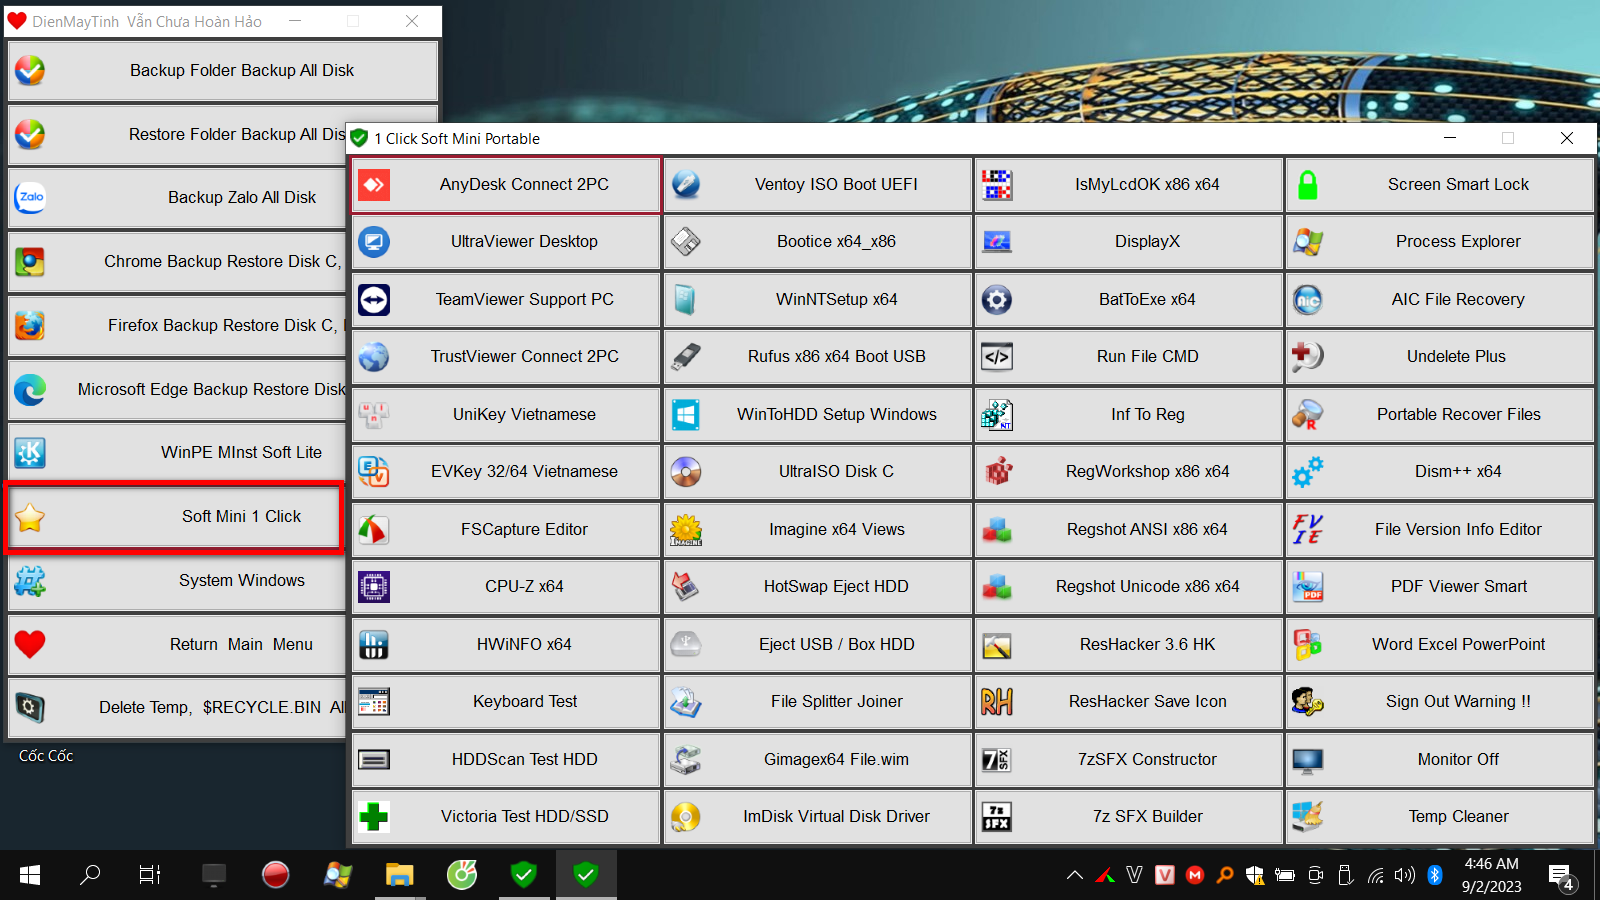Viewport: 1600px width, 900px height.
Task: Select Backup Folder Backup All Disk
Action: click(223, 71)
